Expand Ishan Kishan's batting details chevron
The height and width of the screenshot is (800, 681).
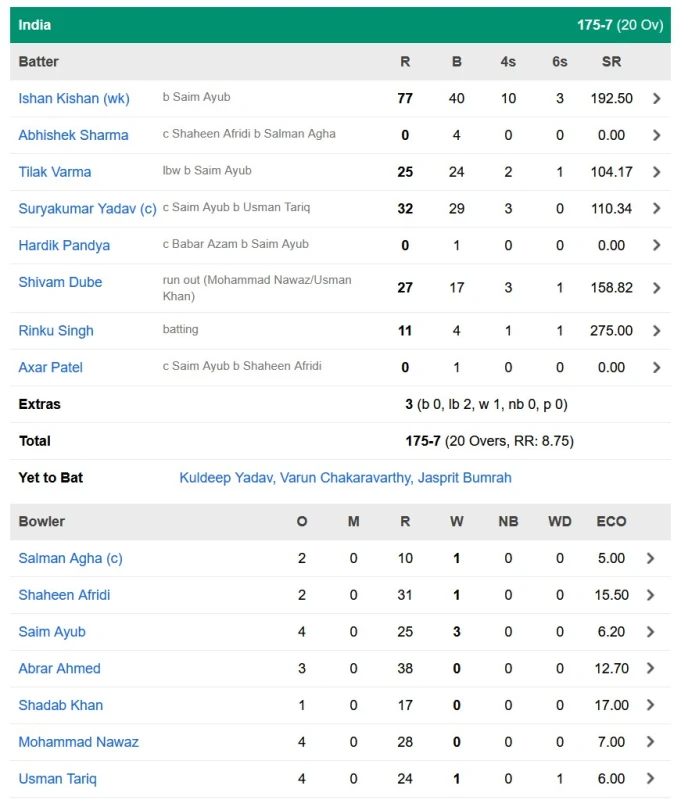tap(657, 98)
